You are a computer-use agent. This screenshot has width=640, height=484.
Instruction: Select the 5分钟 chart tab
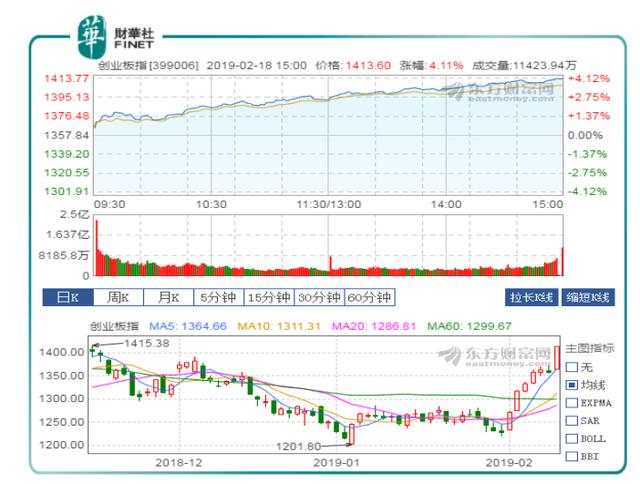tap(219, 297)
